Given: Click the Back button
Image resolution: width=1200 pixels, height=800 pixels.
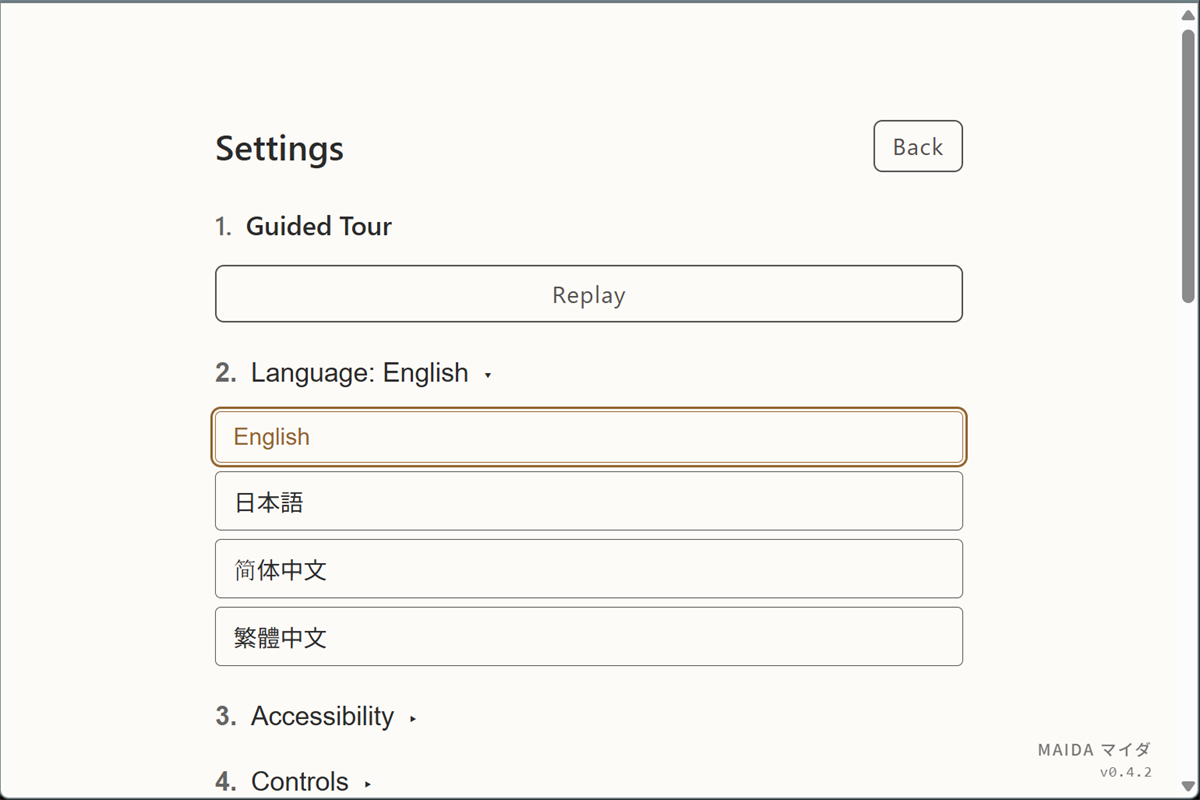Looking at the screenshot, I should (918, 146).
